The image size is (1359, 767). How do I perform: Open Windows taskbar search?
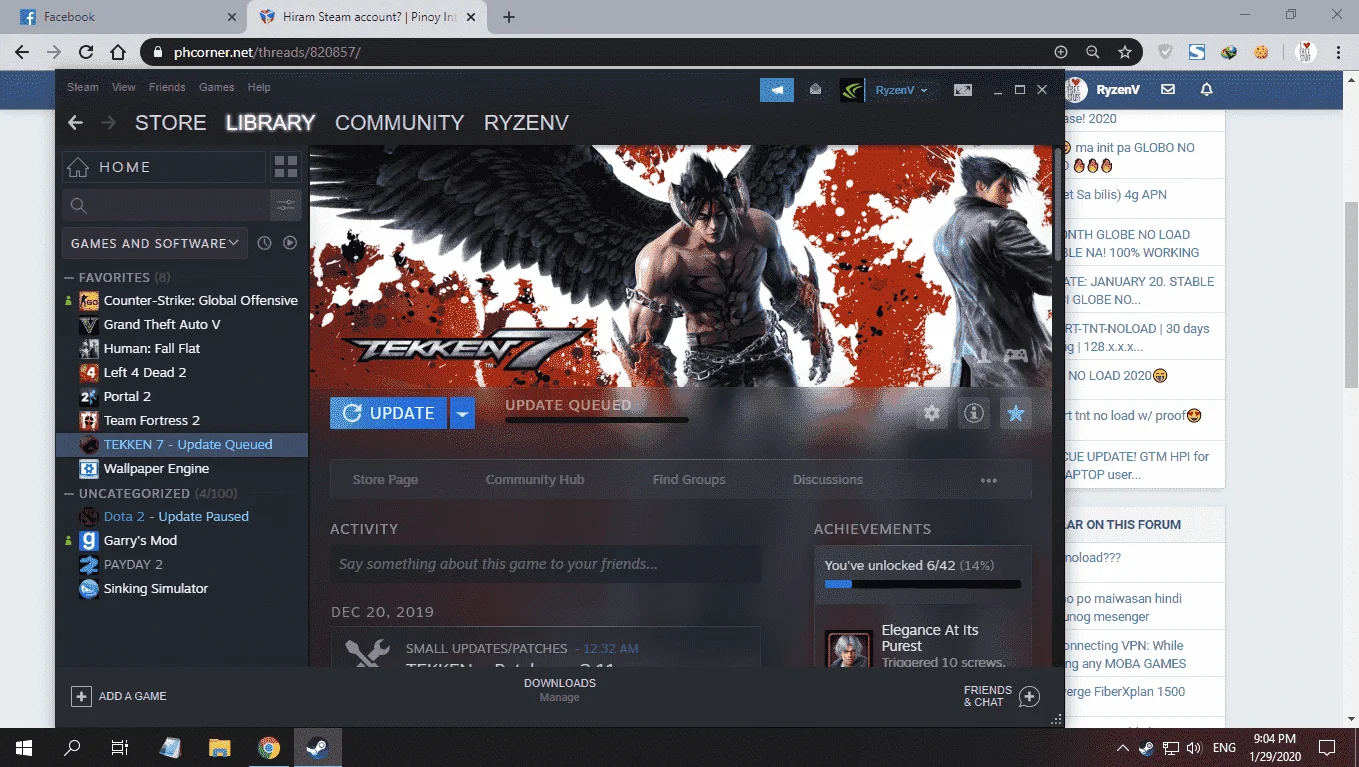pos(72,747)
